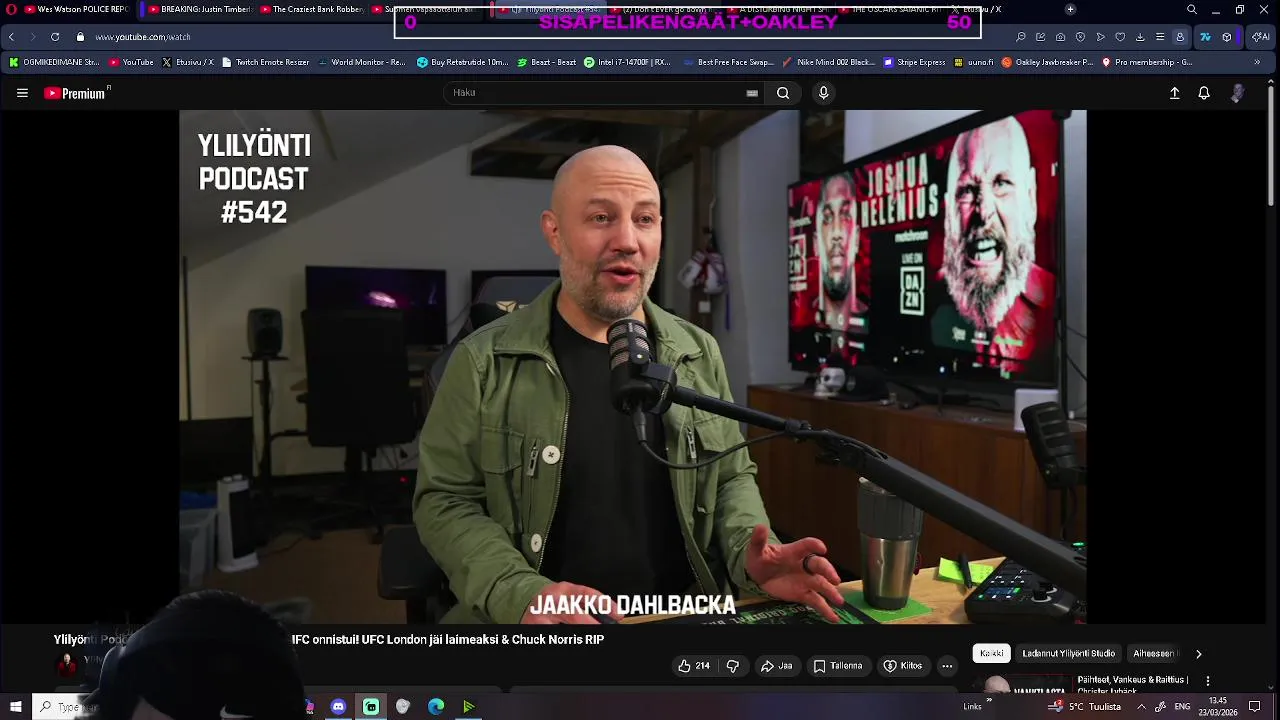Open the Windows notification center icon

tap(1255, 707)
